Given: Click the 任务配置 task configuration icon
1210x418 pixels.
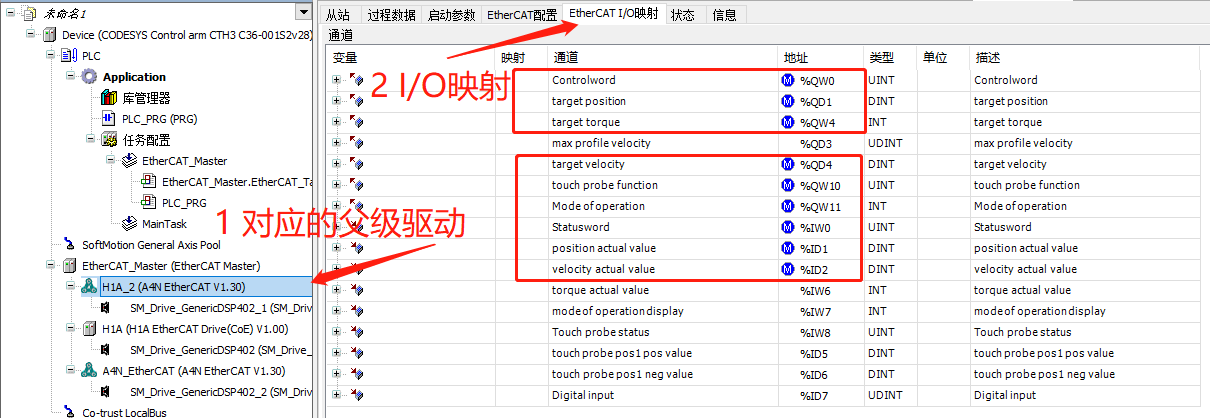Looking at the screenshot, I should coord(109,140).
